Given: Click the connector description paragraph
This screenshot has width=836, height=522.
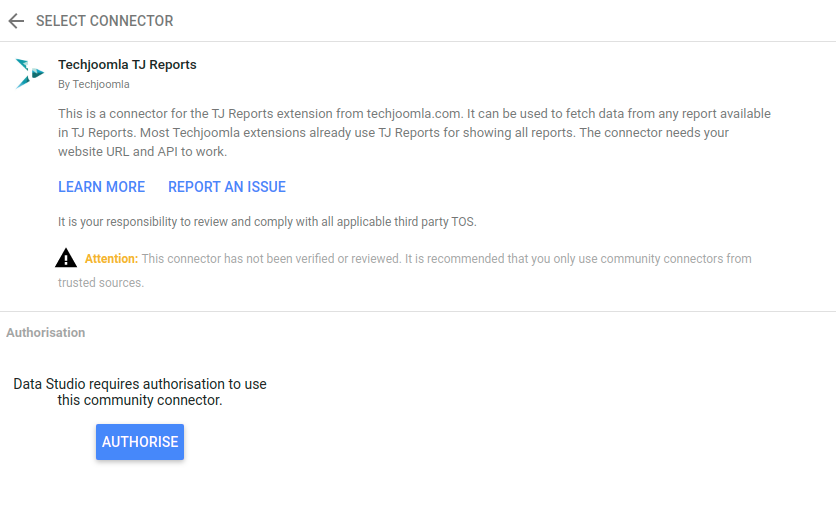Looking at the screenshot, I should [x=414, y=133].
